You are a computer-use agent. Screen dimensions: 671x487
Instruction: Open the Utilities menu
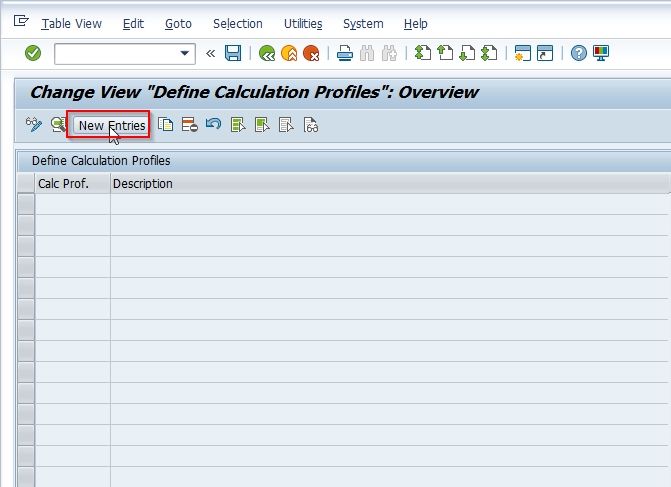click(x=303, y=24)
